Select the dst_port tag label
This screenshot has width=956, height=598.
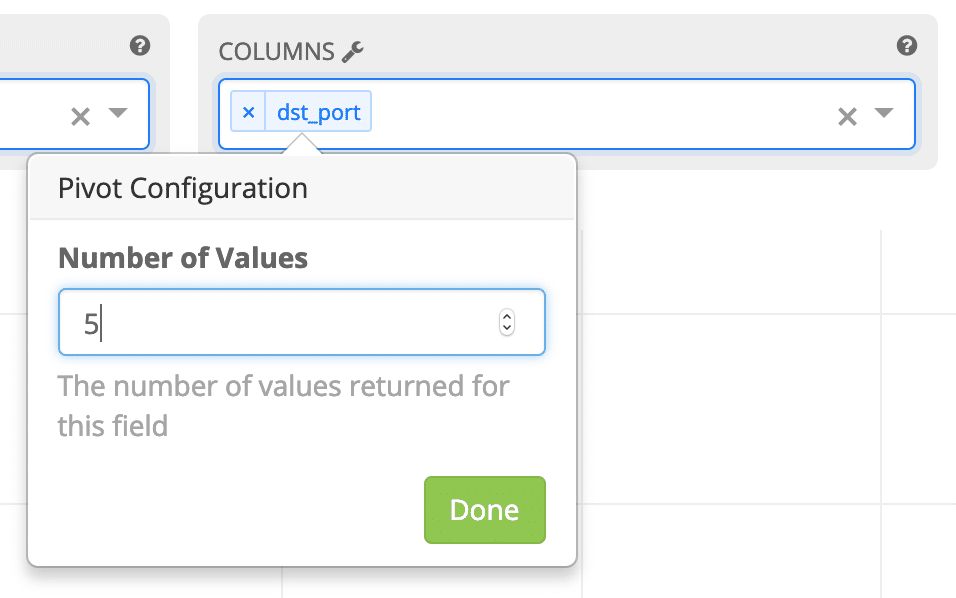pos(318,112)
